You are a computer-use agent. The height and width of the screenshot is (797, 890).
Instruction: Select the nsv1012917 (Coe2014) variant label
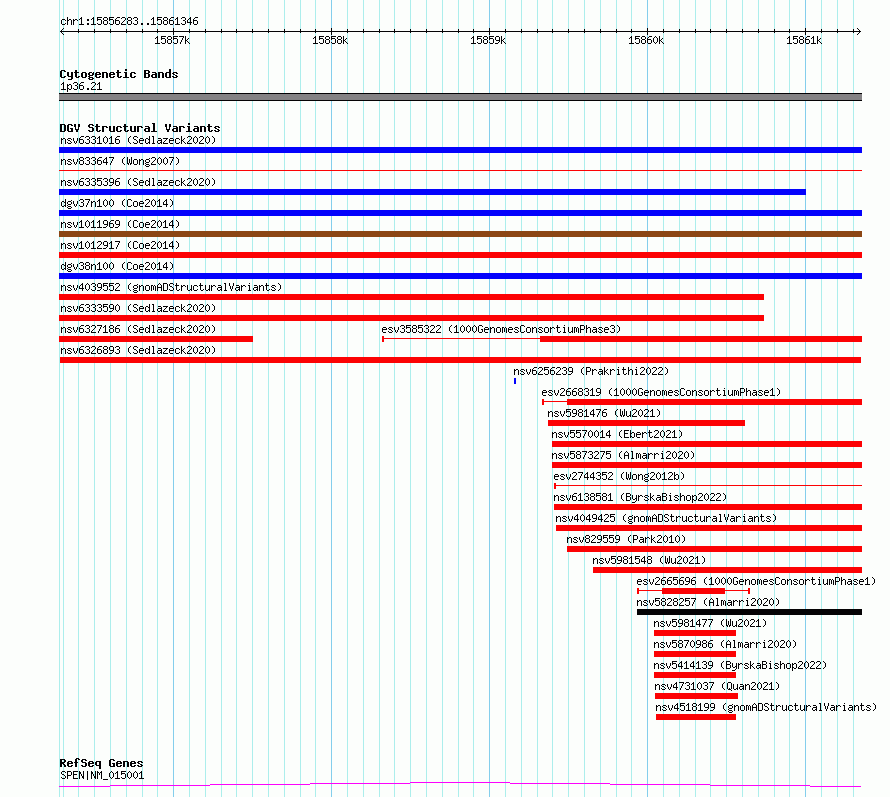coord(120,245)
